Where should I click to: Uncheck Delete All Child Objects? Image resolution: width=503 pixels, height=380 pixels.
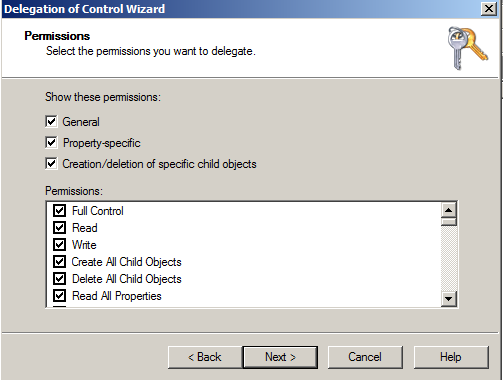(59, 279)
